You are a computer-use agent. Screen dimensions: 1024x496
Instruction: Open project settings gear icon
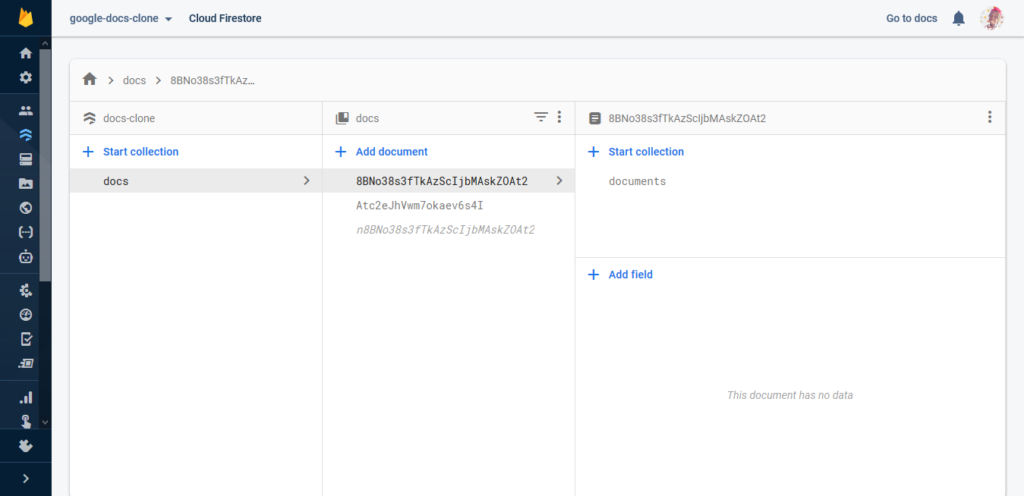click(26, 77)
